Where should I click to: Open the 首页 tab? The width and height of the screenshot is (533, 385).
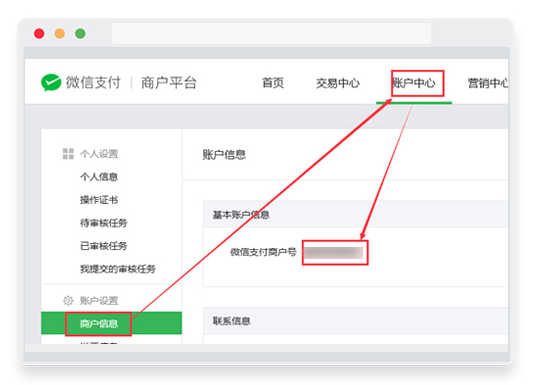[273, 83]
